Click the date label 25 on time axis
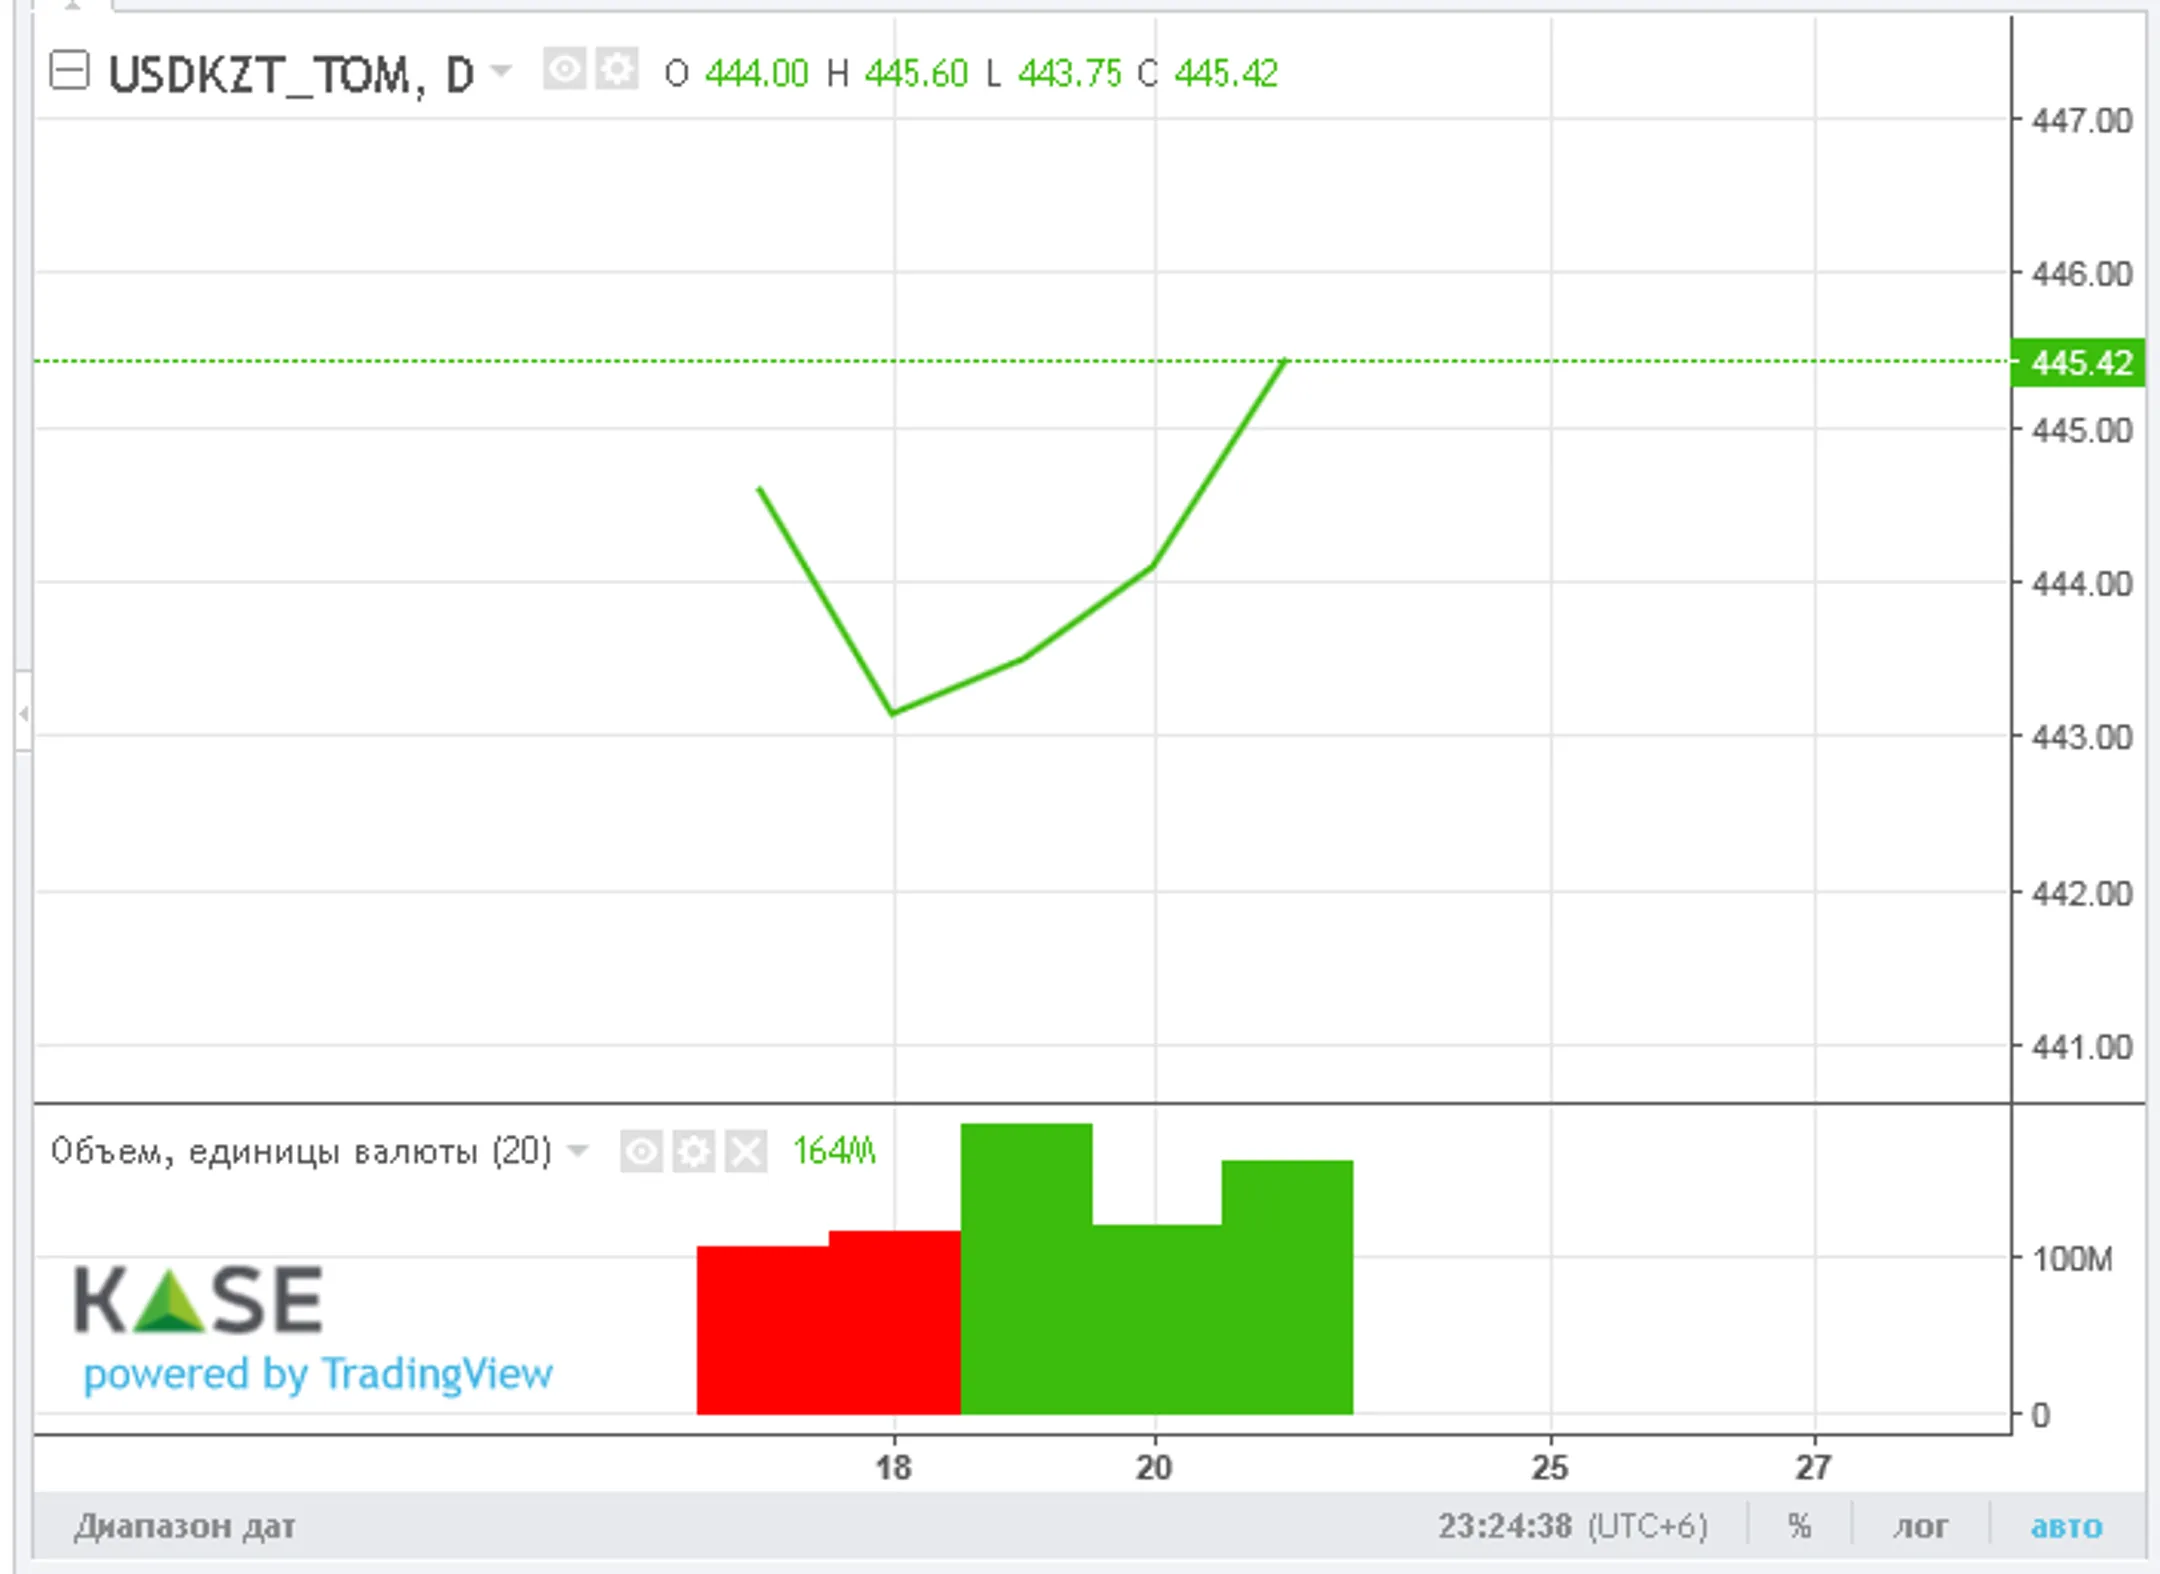This screenshot has height=1574, width=2160. pyautogui.click(x=1550, y=1467)
